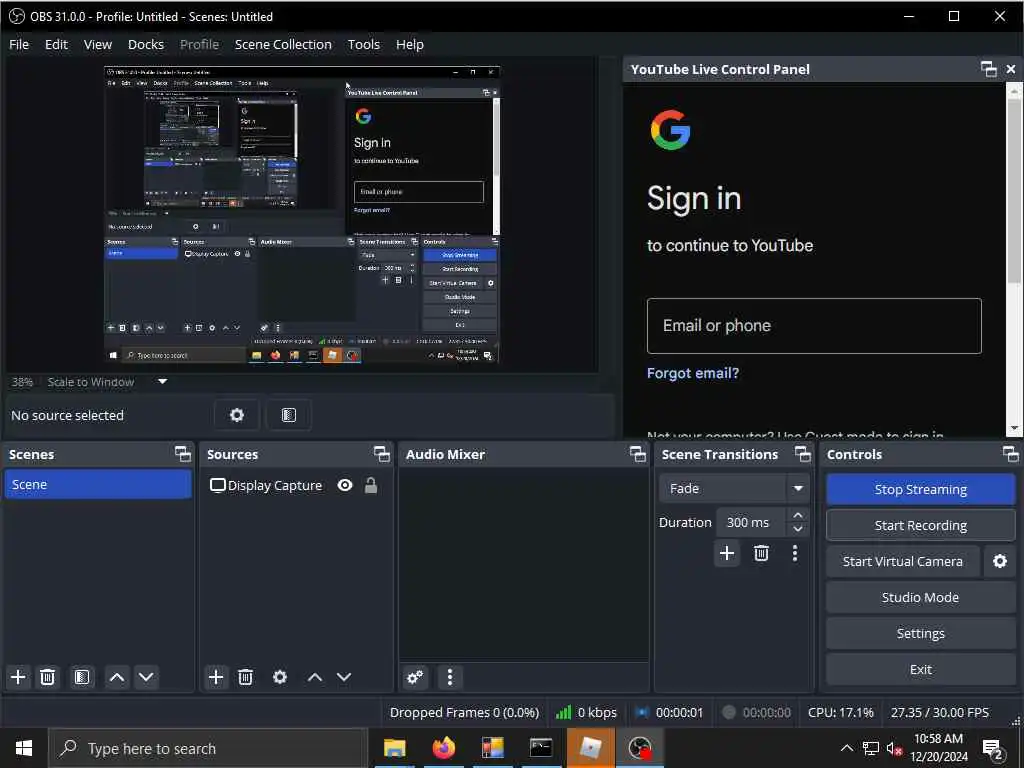This screenshot has width=1024, height=768.
Task: Float the YouTube Live Control Panel dock
Action: point(989,69)
